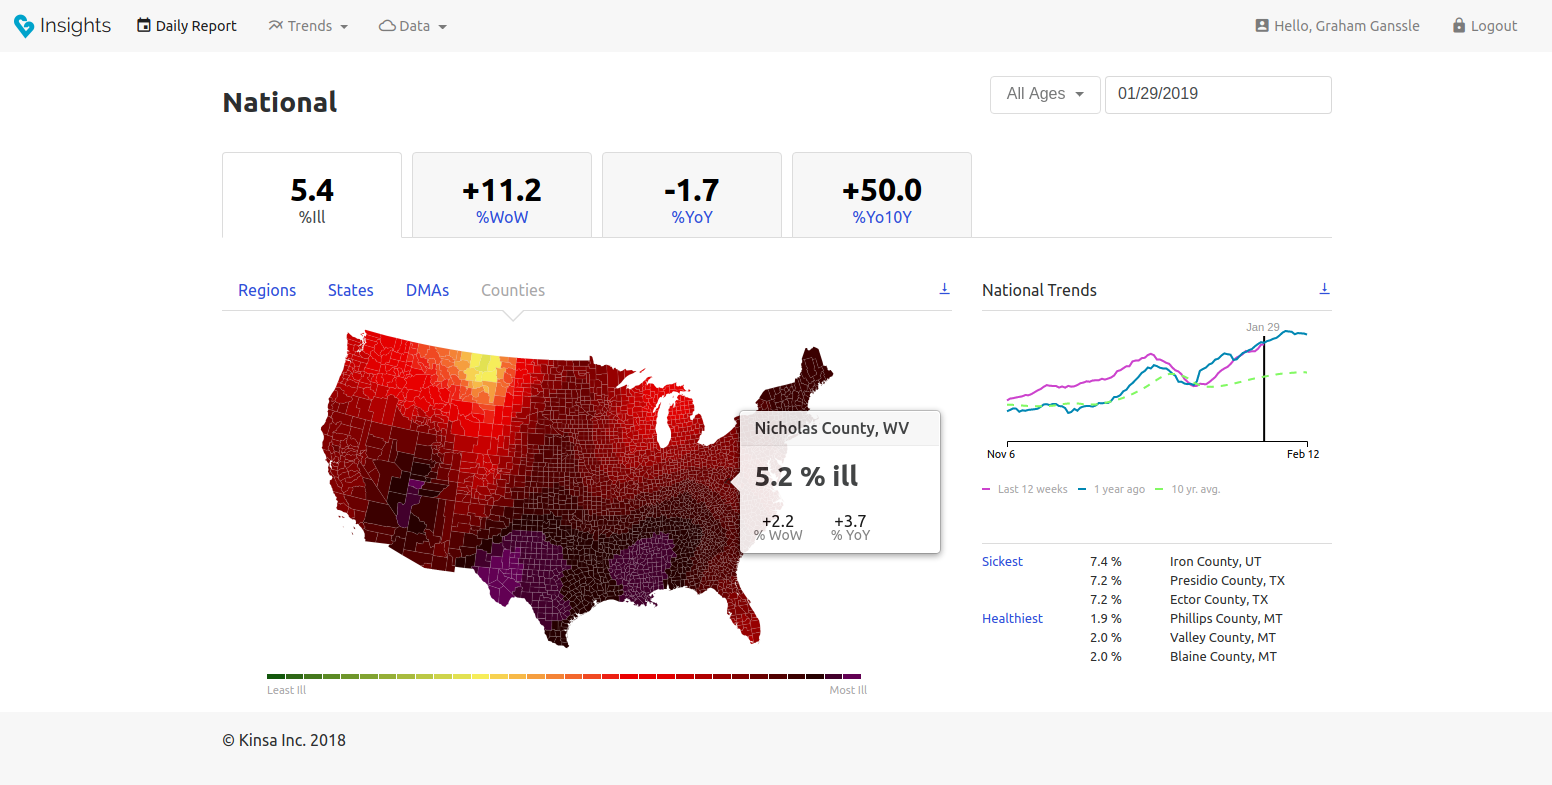Select the 5.4 %Ill metric tab
The width and height of the screenshot is (1552, 785).
(x=312, y=195)
